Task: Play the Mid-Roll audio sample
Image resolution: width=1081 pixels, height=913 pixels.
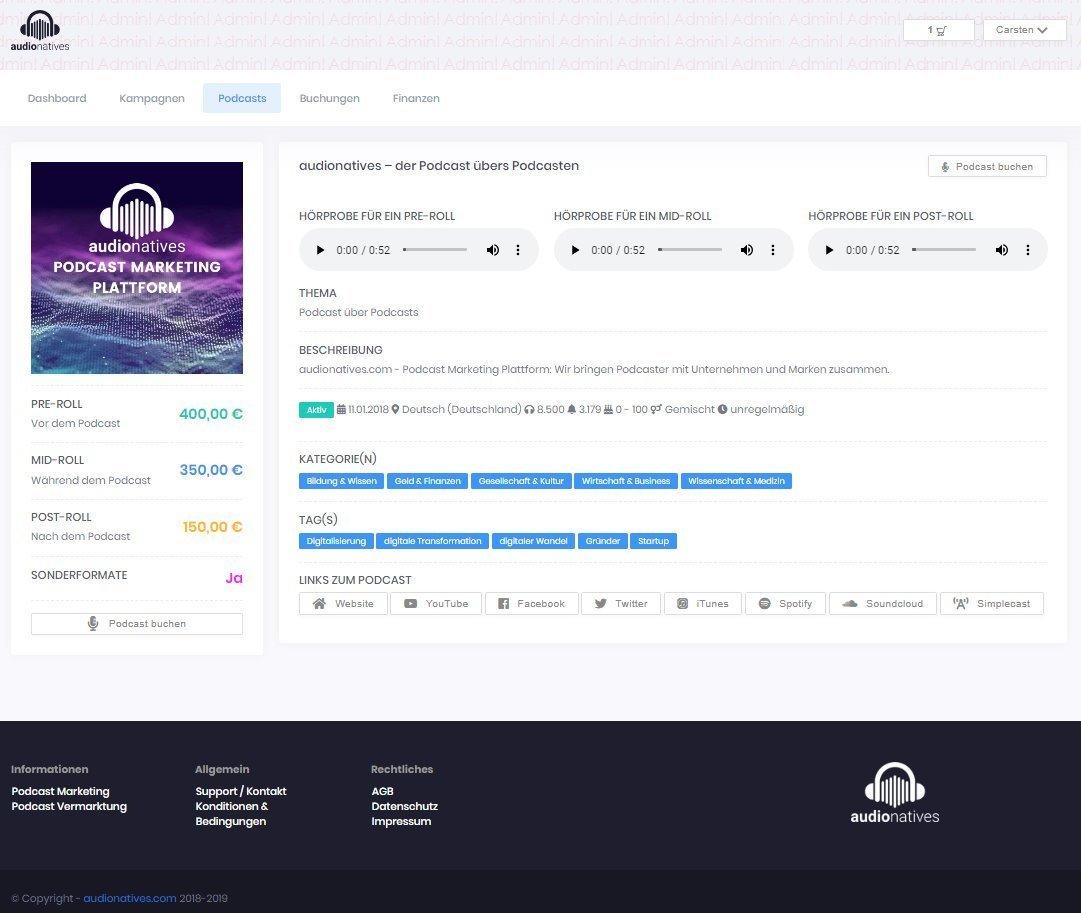Action: (x=575, y=250)
